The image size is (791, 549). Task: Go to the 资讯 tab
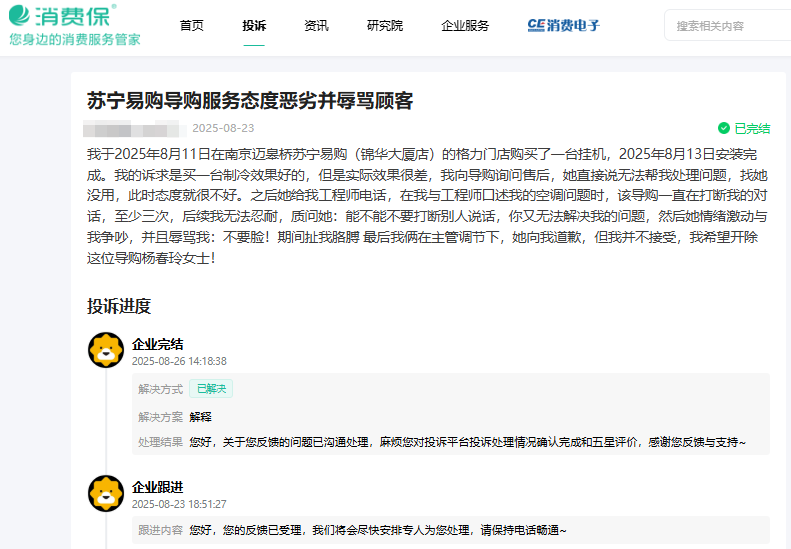[316, 25]
